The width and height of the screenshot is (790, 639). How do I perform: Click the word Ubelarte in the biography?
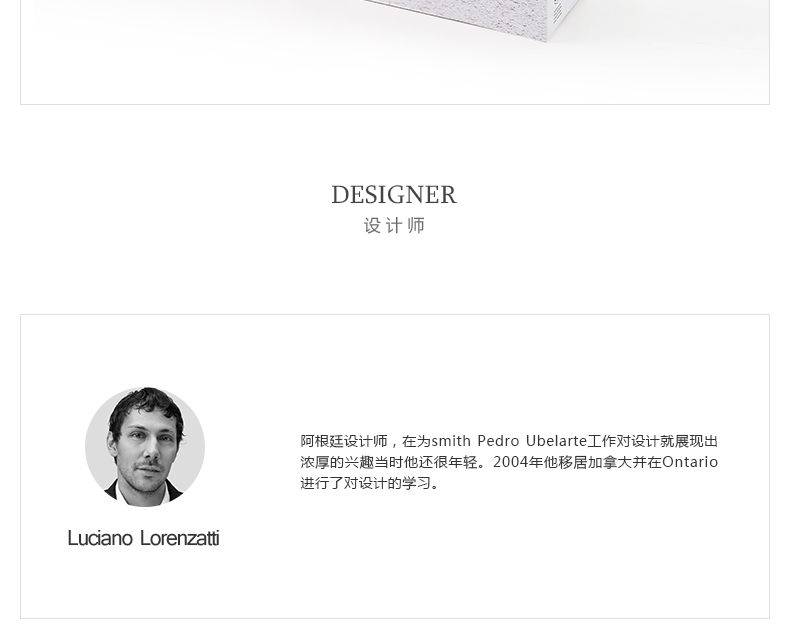[556, 441]
